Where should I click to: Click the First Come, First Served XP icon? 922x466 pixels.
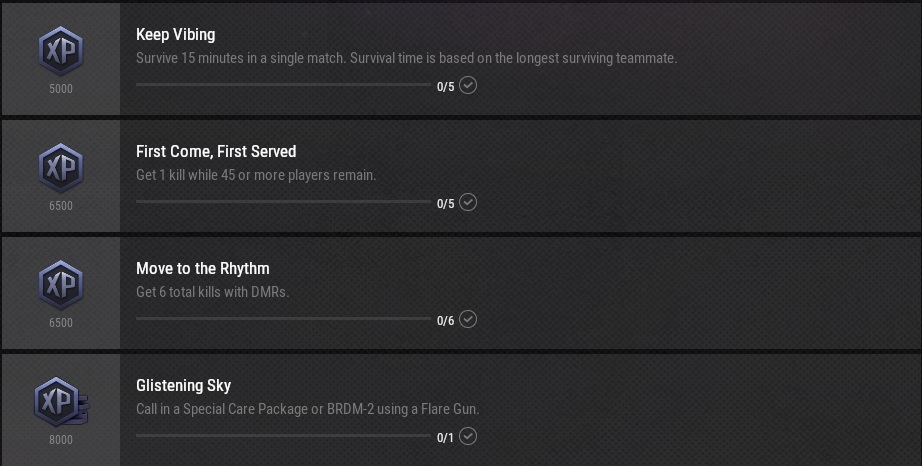point(60,167)
